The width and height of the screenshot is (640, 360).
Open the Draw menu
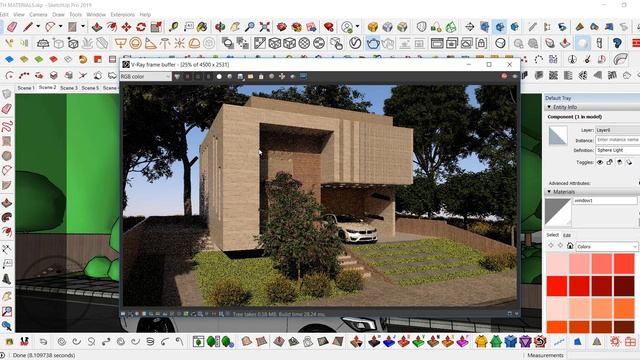(x=58, y=14)
